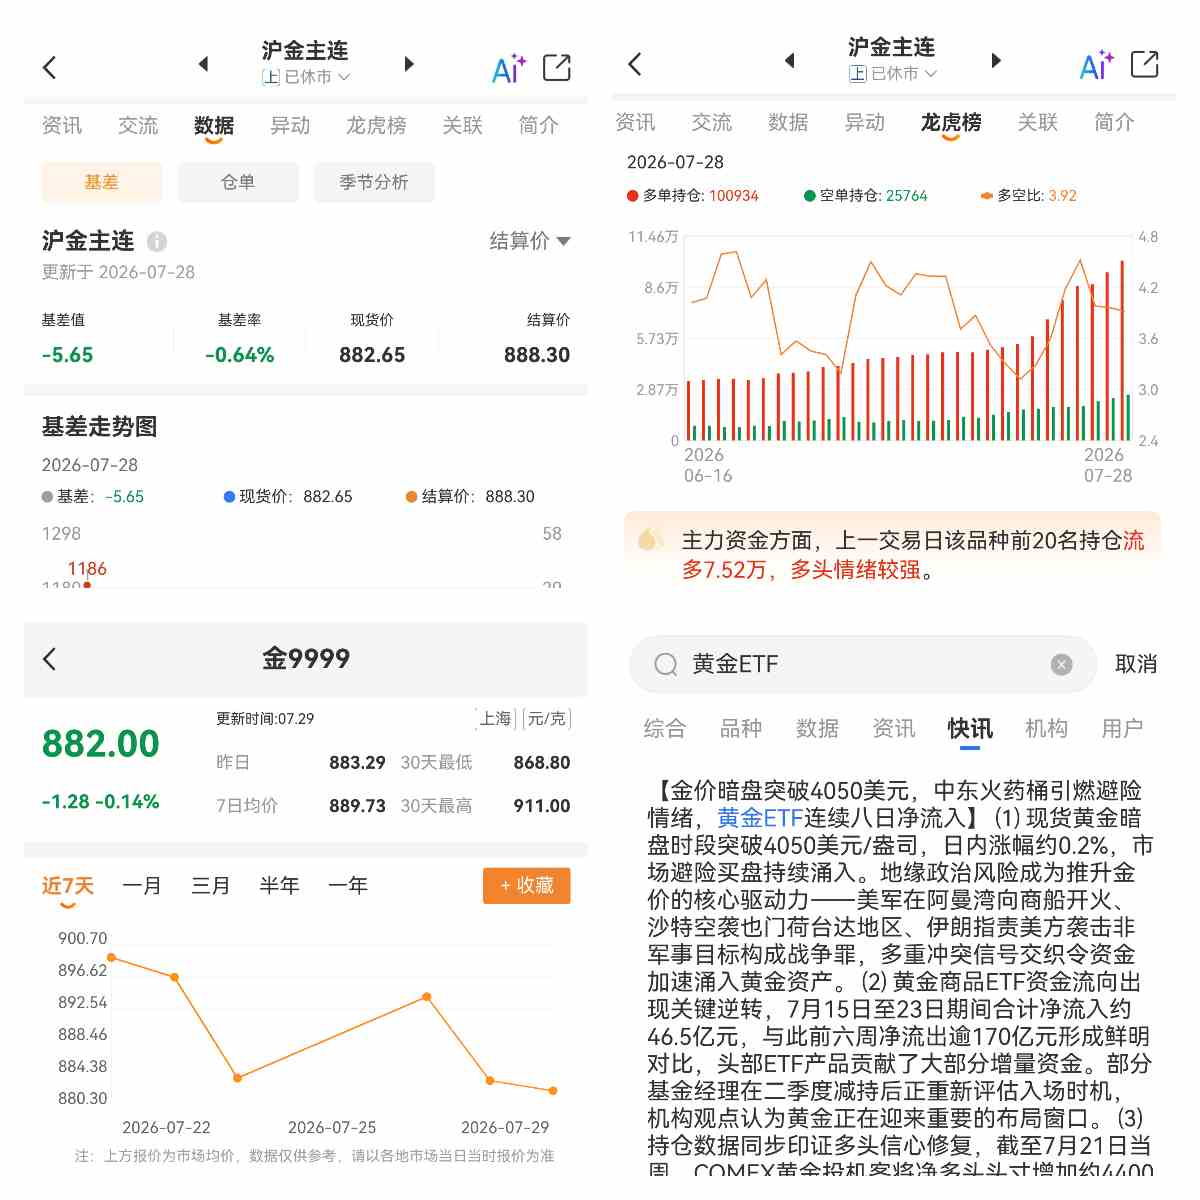
Task: Tap the 7日均价 889.73 value
Action: [357, 806]
